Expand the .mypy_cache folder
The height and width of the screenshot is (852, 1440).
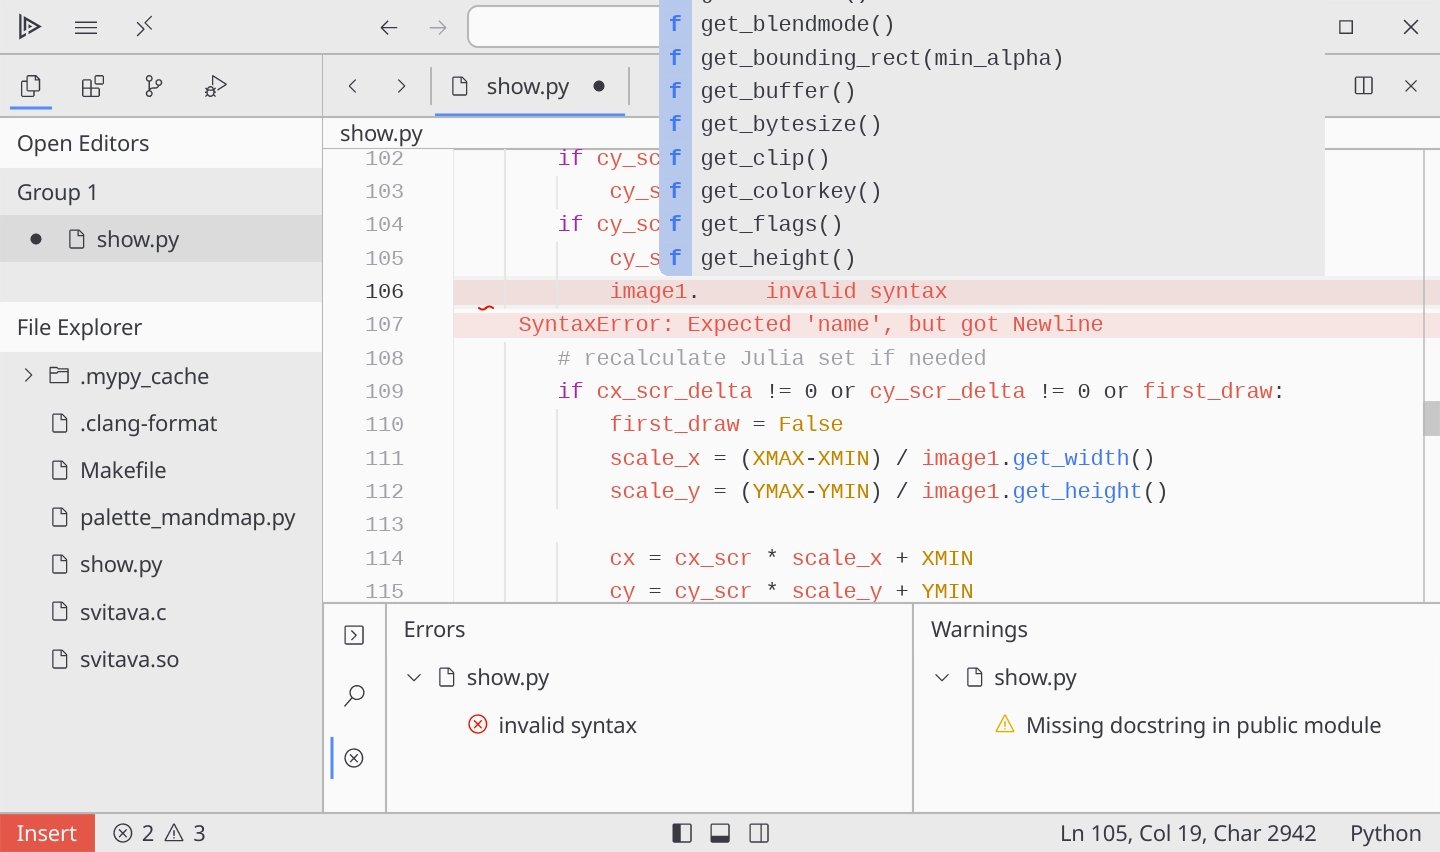pyautogui.click(x=28, y=376)
